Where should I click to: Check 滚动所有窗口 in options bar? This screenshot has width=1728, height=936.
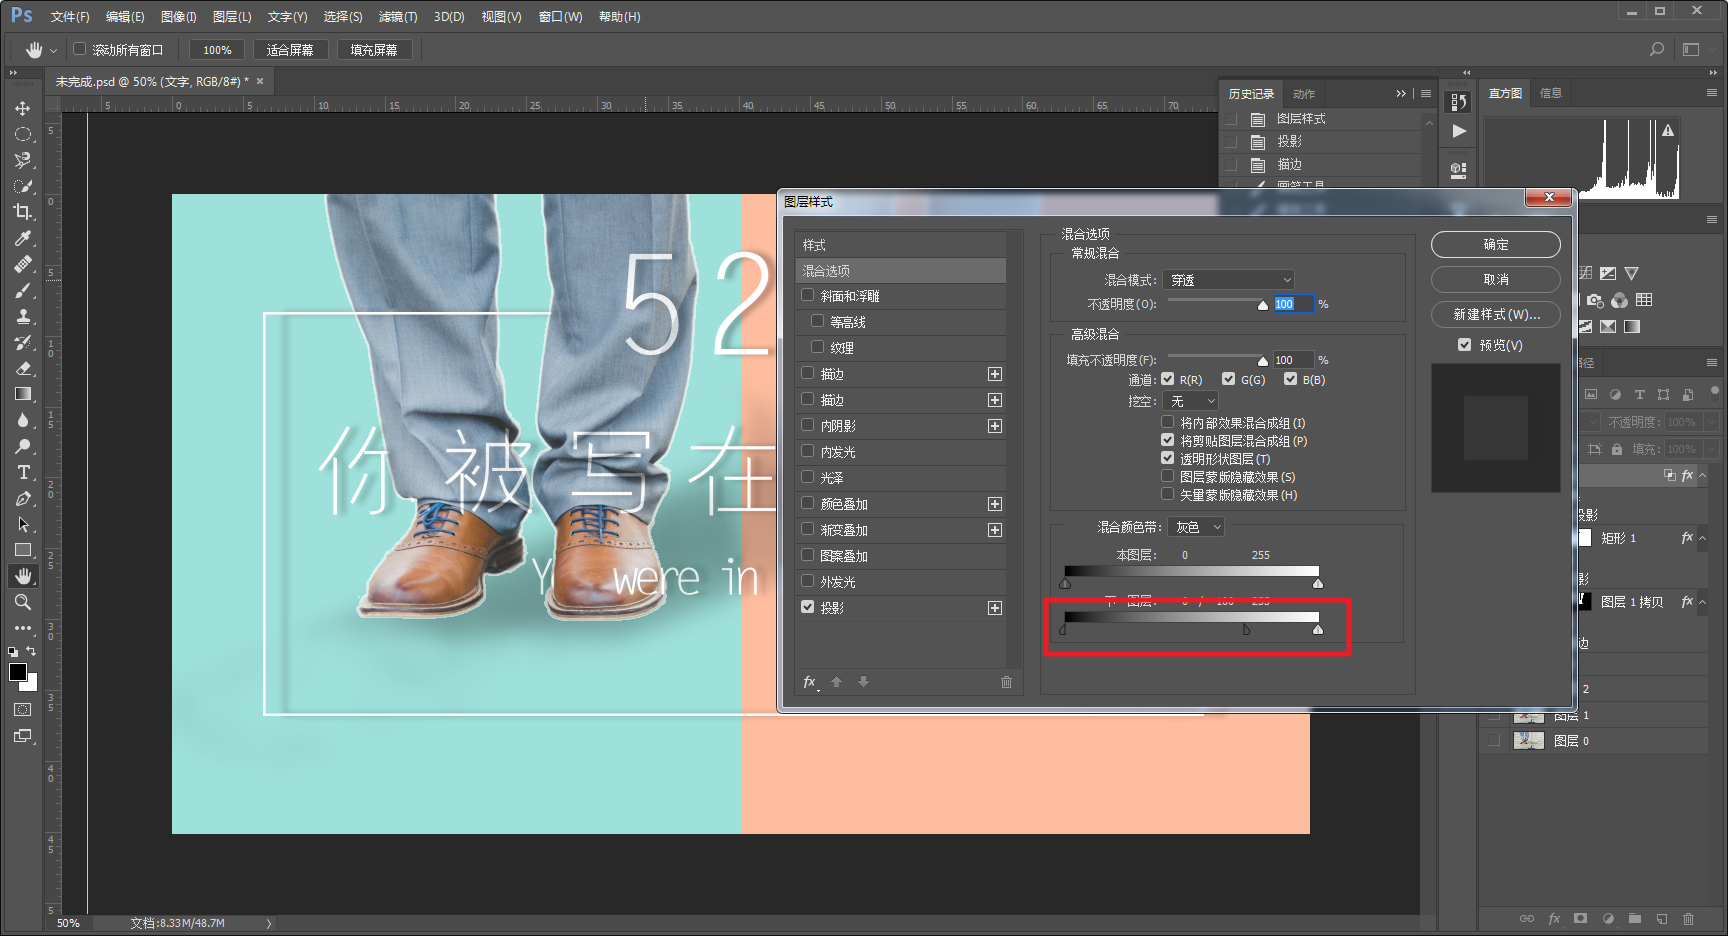(80, 49)
